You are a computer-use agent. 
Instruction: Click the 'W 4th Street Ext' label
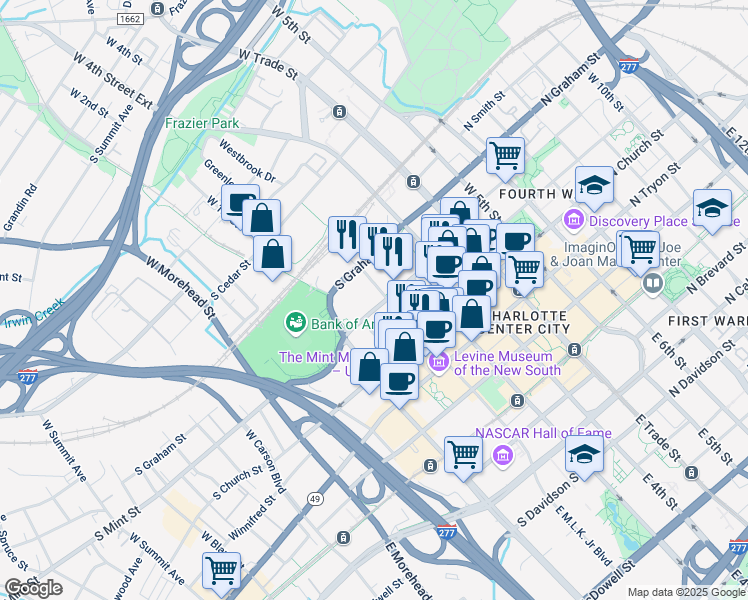coord(113,80)
